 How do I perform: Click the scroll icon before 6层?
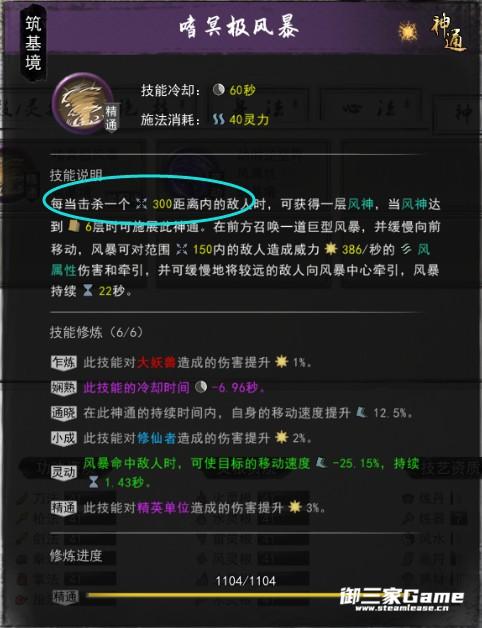tap(74, 227)
